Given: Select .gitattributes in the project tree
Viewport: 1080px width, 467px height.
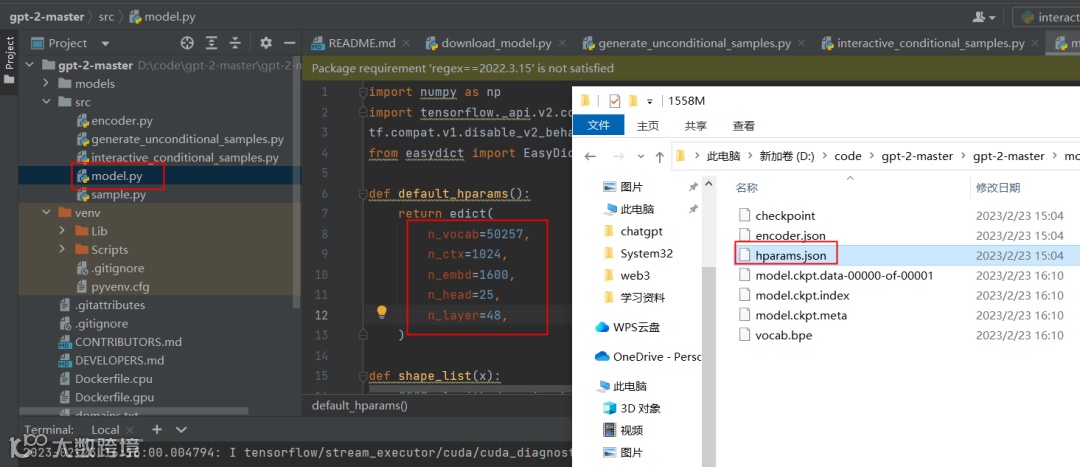Looking at the screenshot, I should tap(110, 304).
